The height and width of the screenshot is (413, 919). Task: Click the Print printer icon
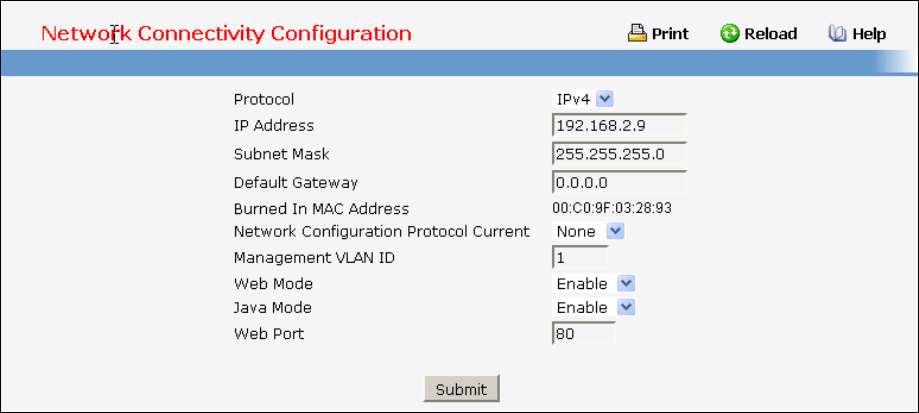(637, 34)
